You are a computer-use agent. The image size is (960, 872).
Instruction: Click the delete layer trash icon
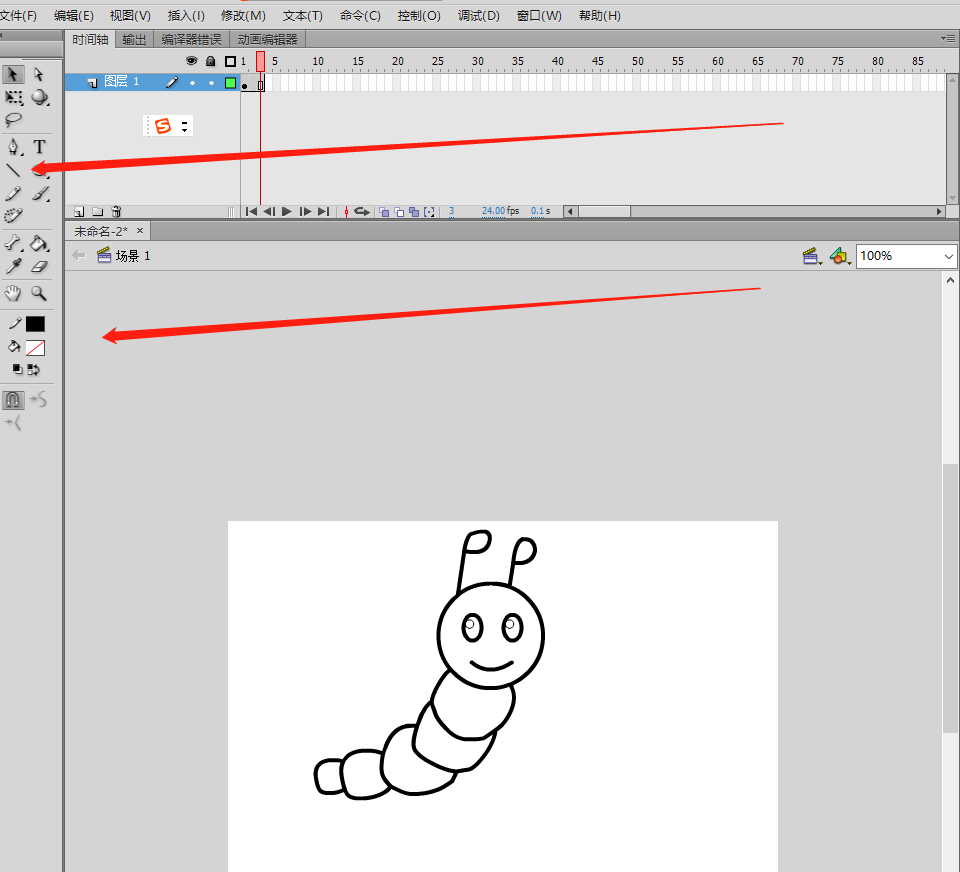116,212
